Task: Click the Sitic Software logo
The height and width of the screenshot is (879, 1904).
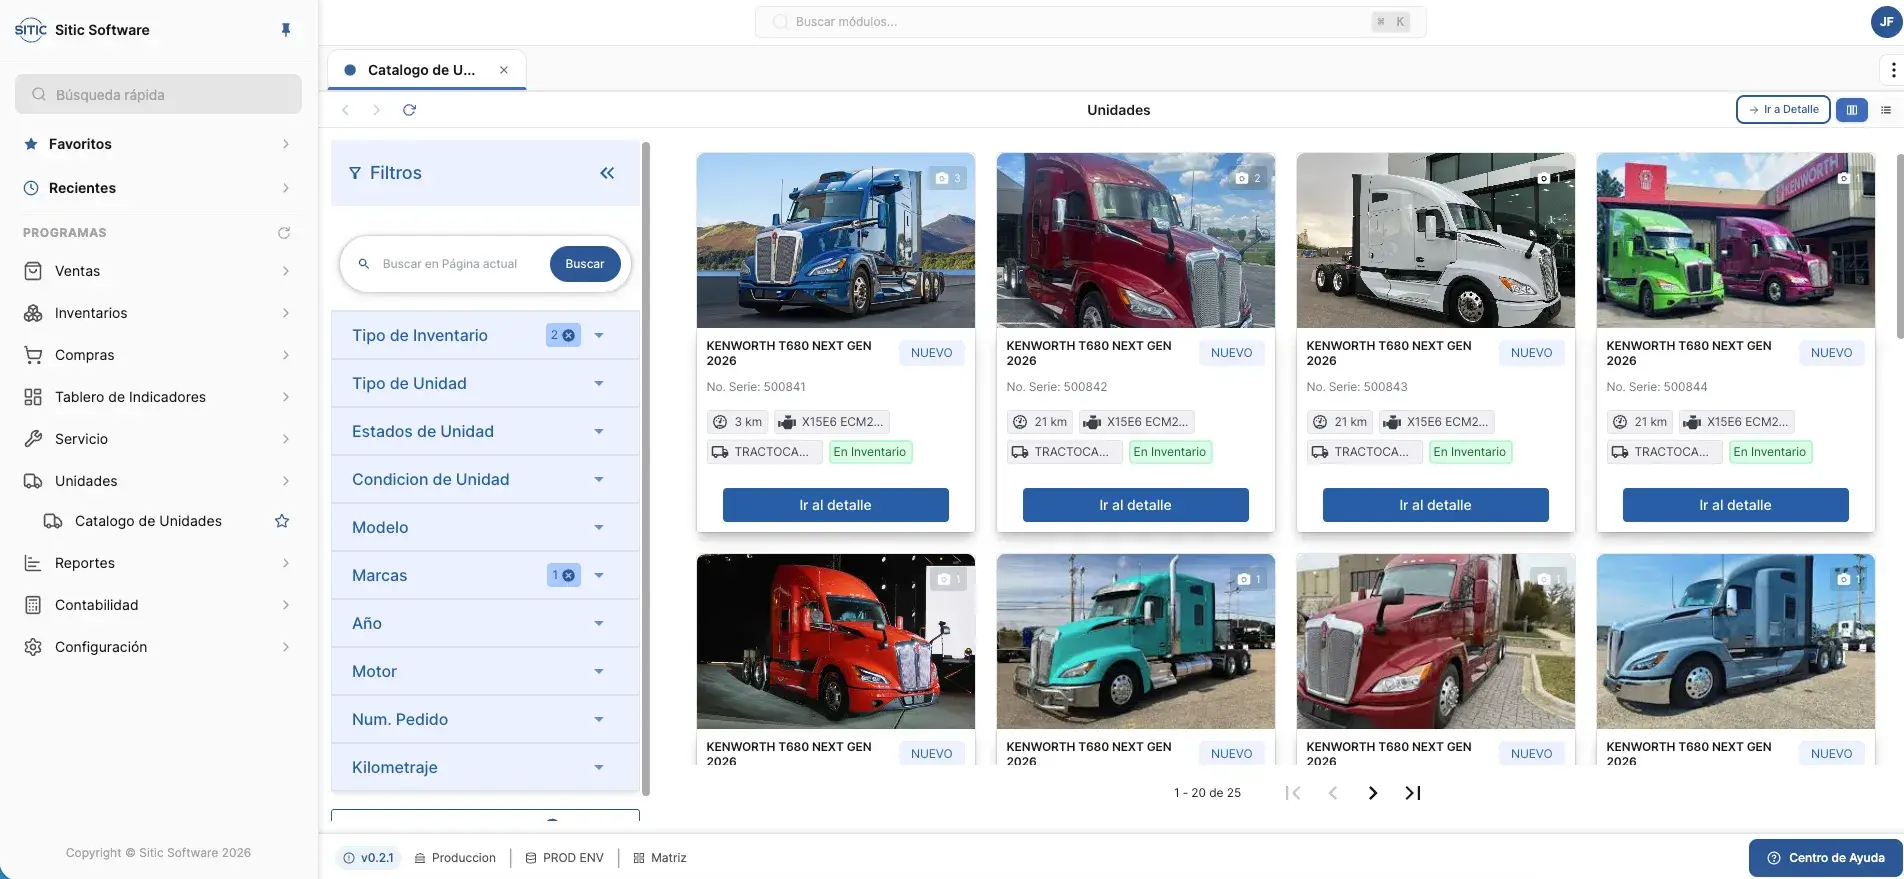Action: (x=31, y=30)
